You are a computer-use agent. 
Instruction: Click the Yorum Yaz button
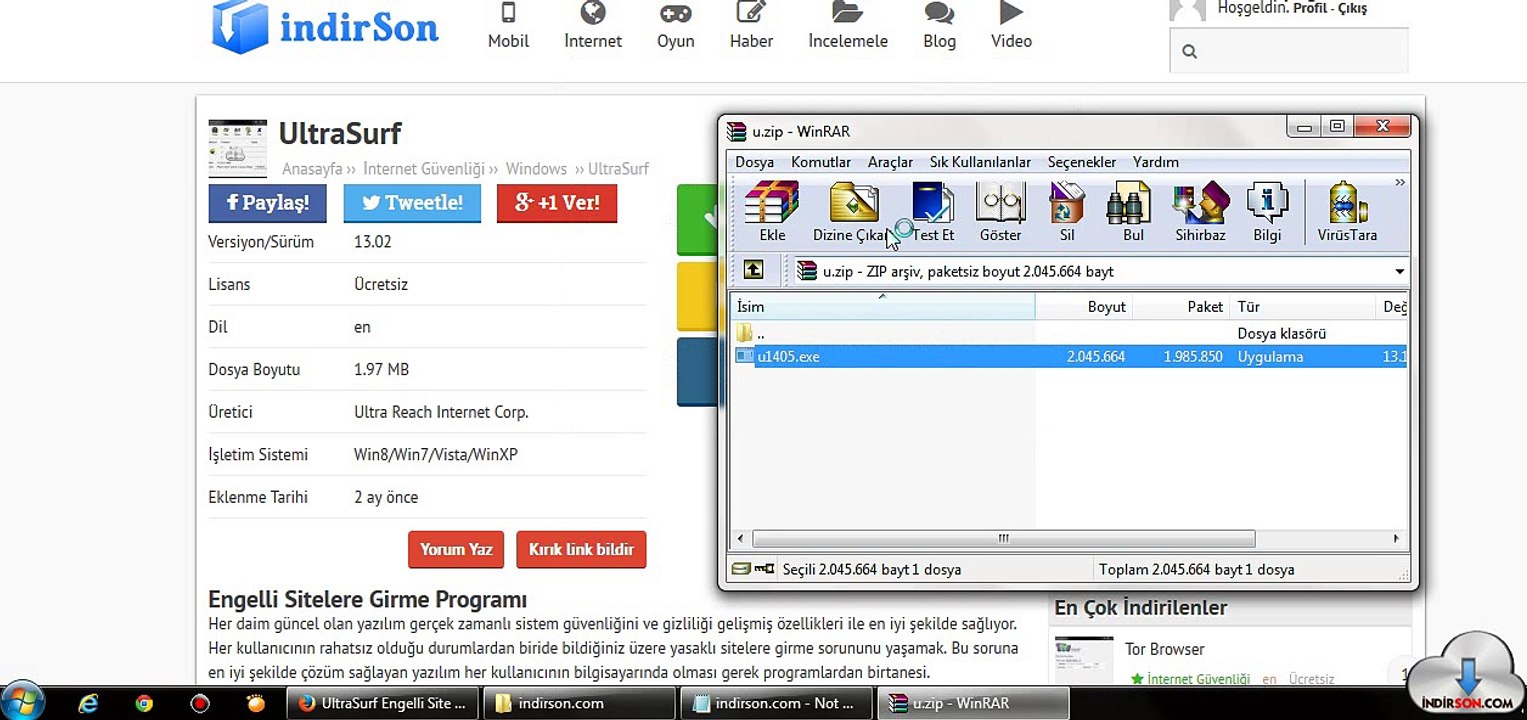(x=456, y=550)
